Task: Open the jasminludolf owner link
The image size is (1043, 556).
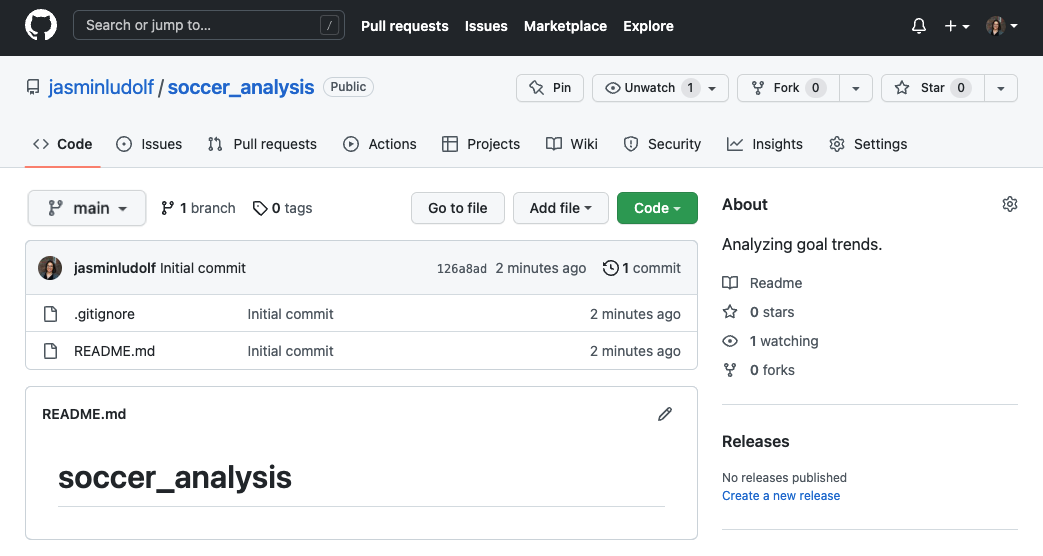Action: pos(101,87)
